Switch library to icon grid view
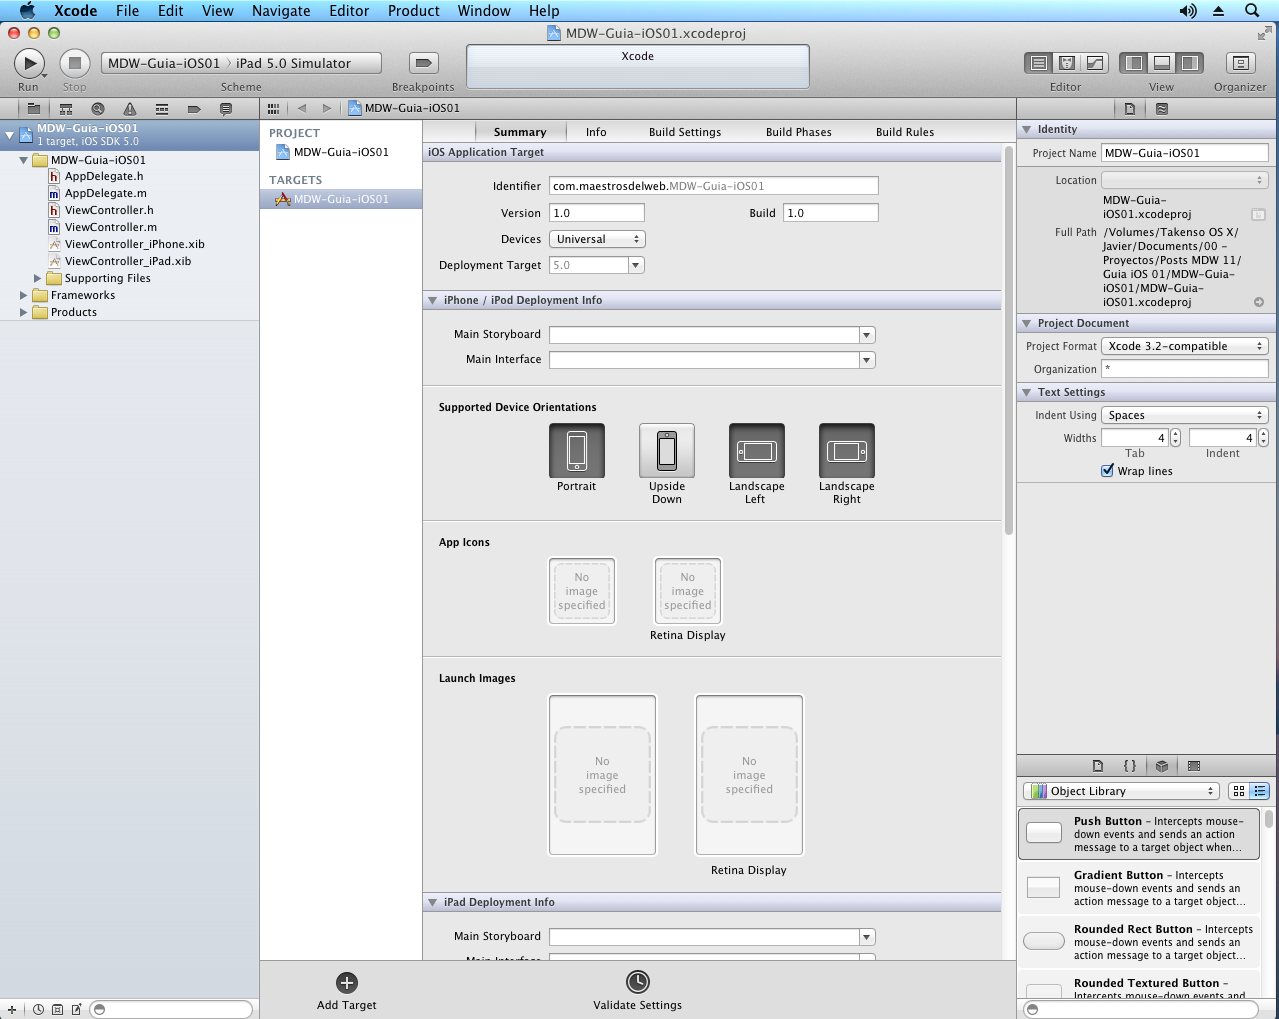The height and width of the screenshot is (1019, 1279). [x=1239, y=791]
